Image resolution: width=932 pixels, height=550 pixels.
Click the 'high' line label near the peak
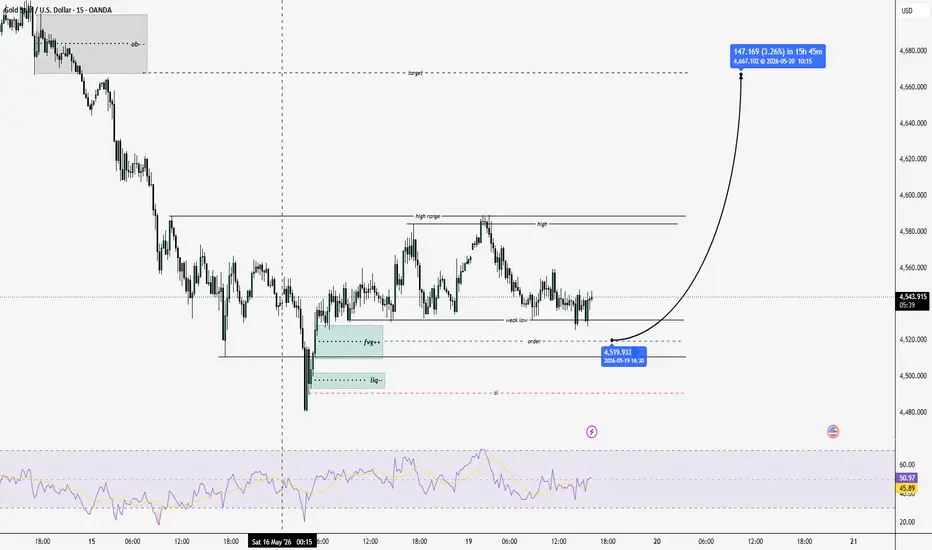(x=542, y=224)
